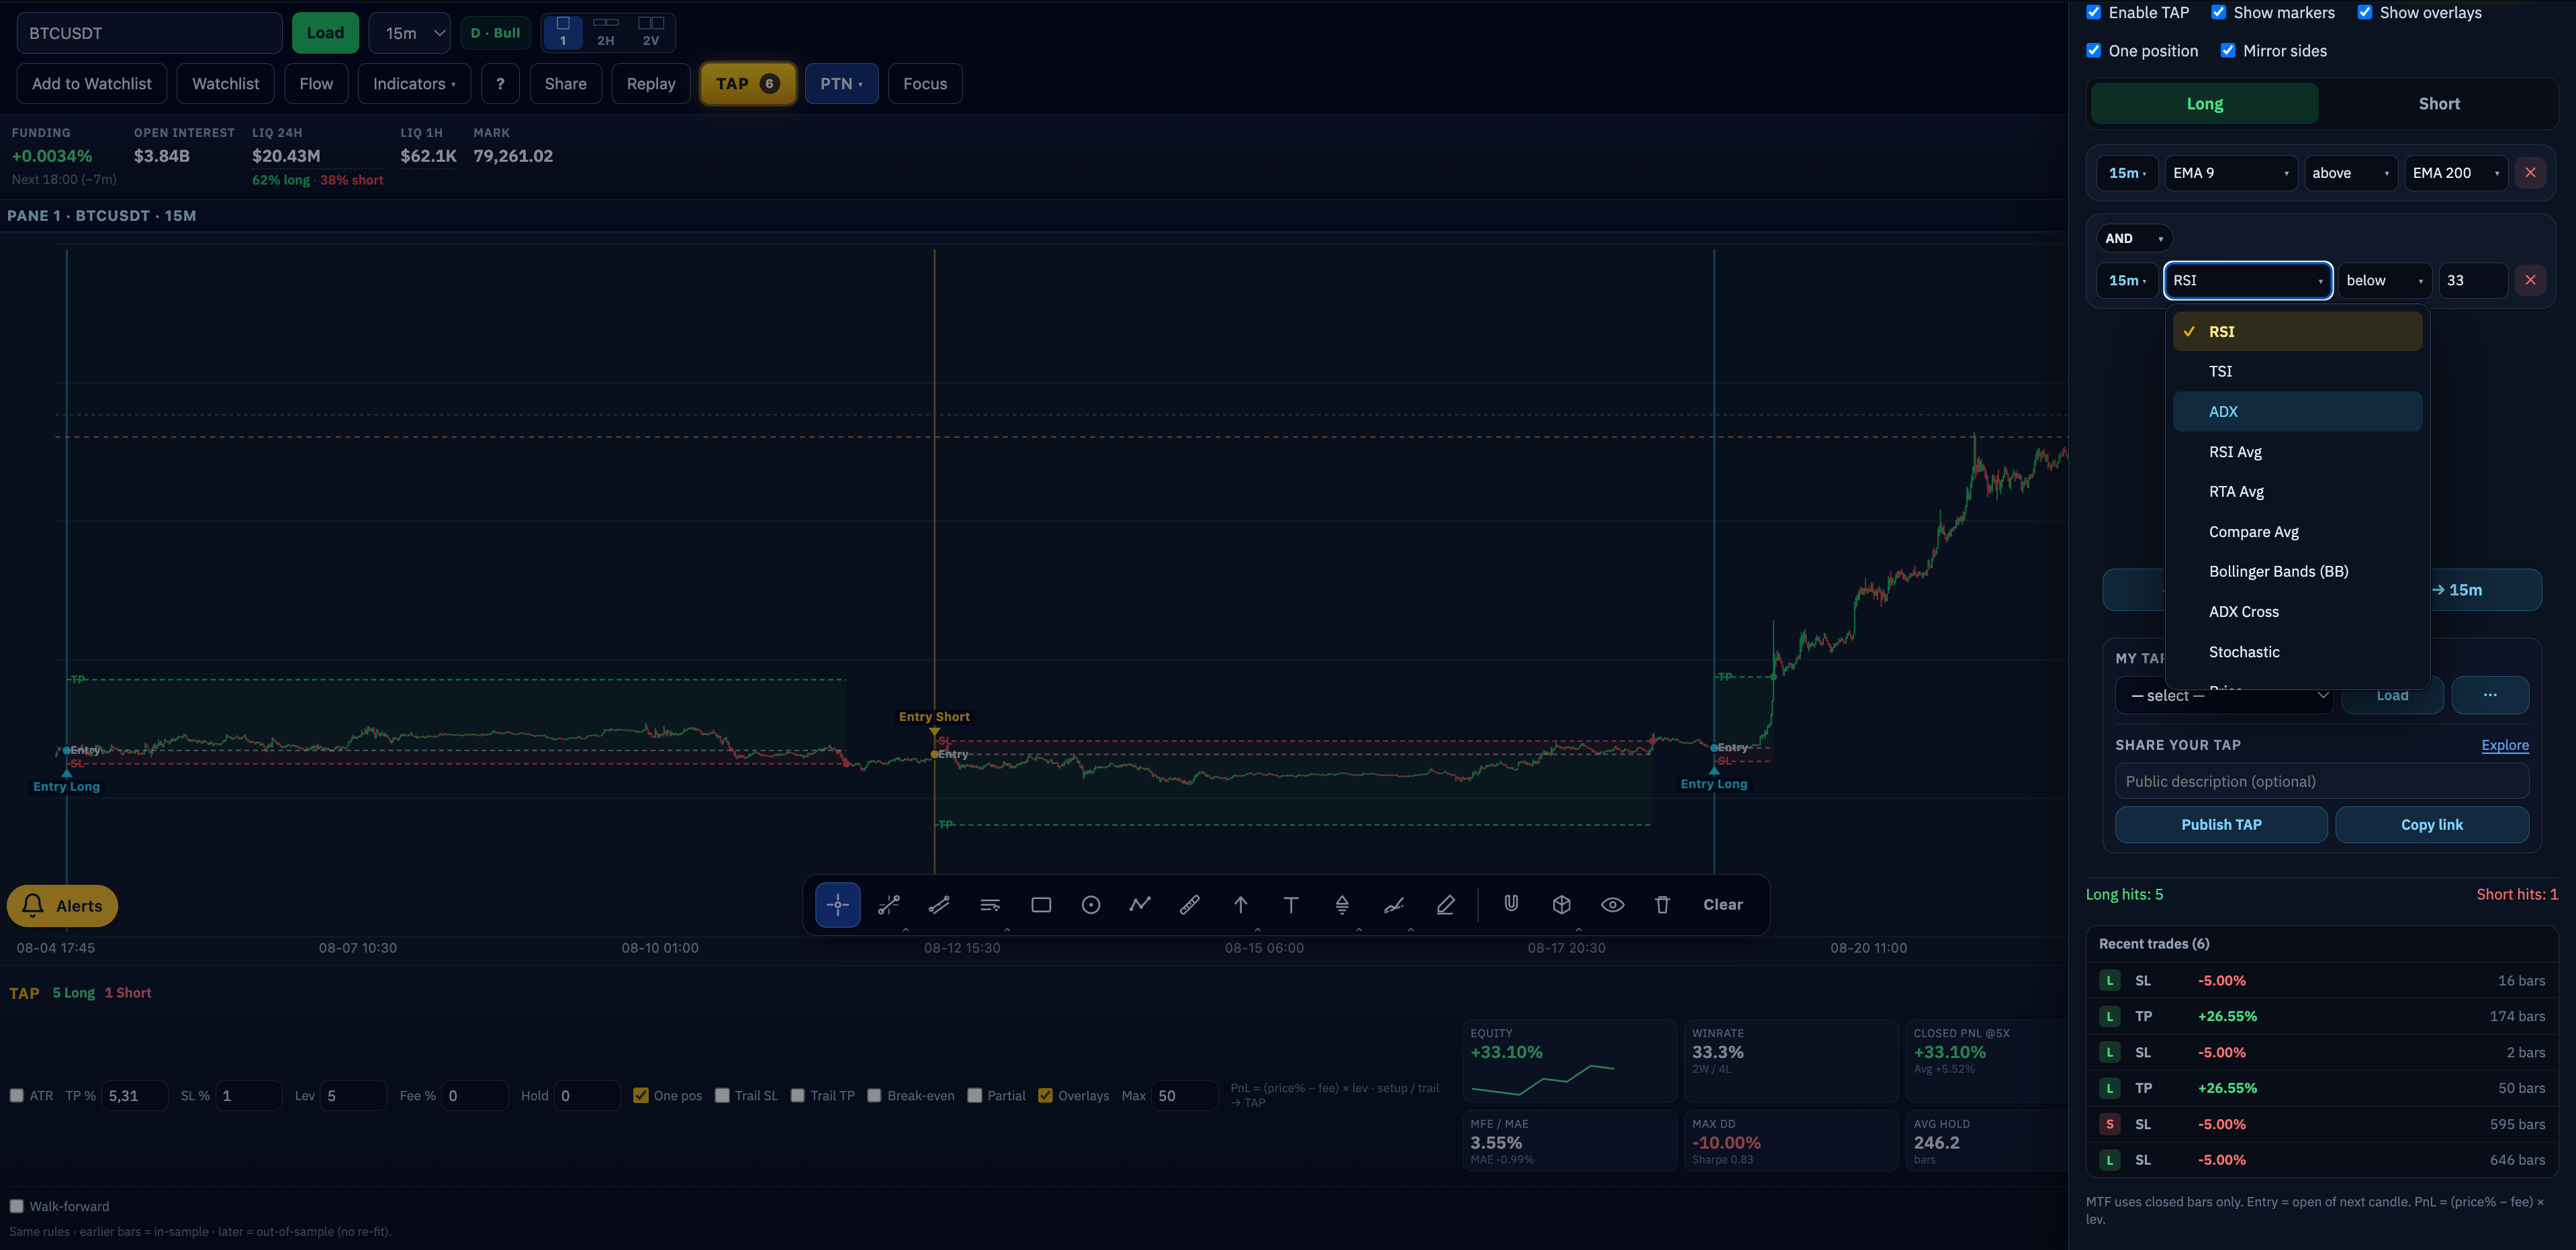Viewport: 2576px width, 1250px height.
Task: Select the rectangle drawing tool
Action: tap(1041, 904)
